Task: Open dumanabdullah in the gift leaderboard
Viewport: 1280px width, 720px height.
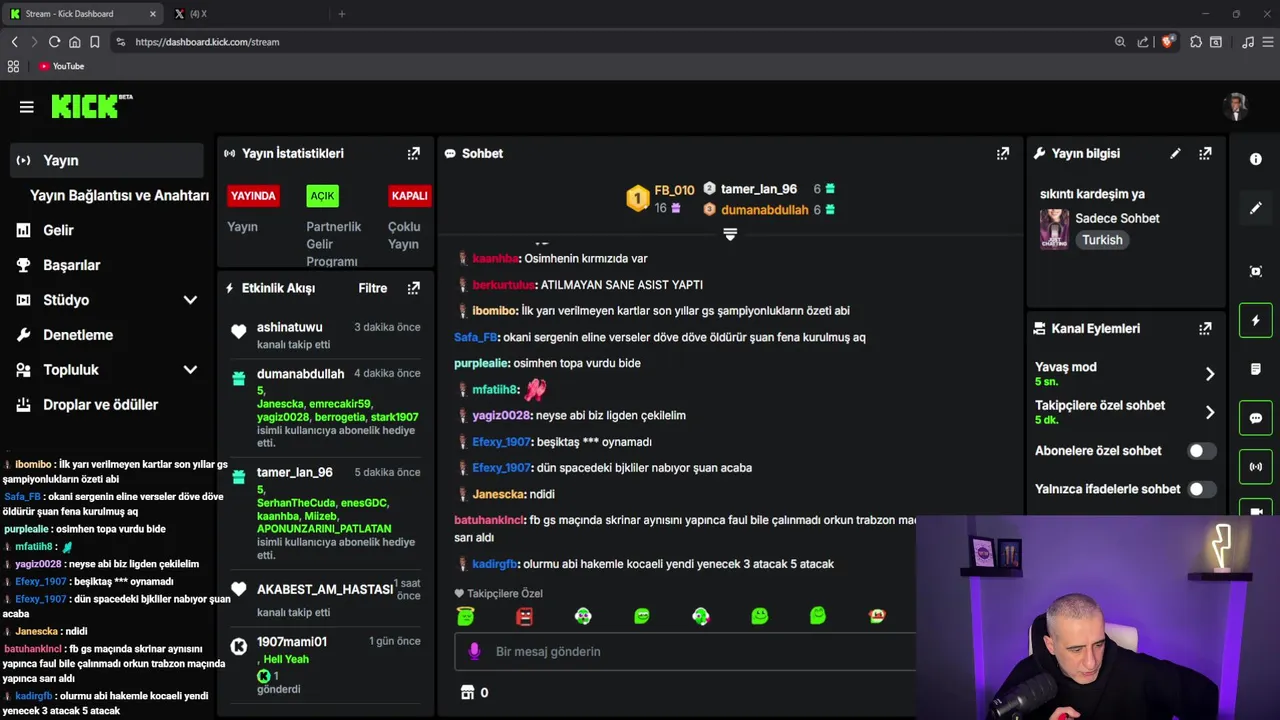Action: point(764,210)
